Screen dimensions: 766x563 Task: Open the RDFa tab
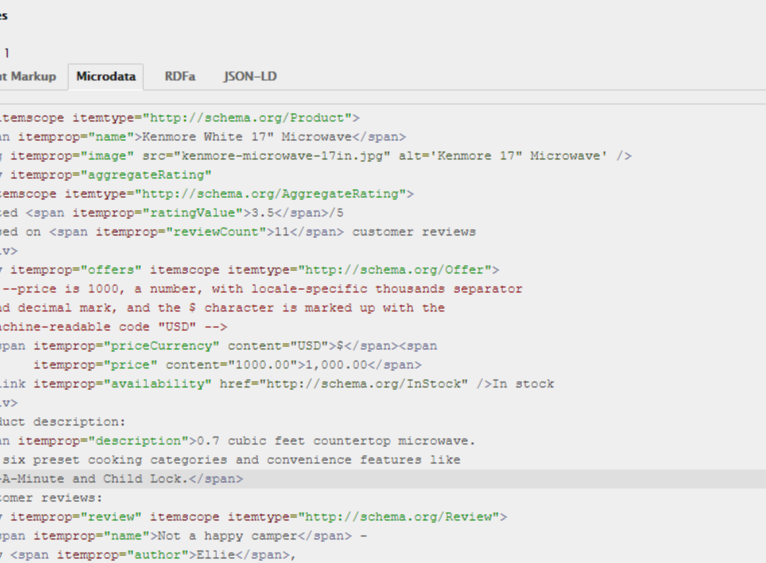(180, 76)
